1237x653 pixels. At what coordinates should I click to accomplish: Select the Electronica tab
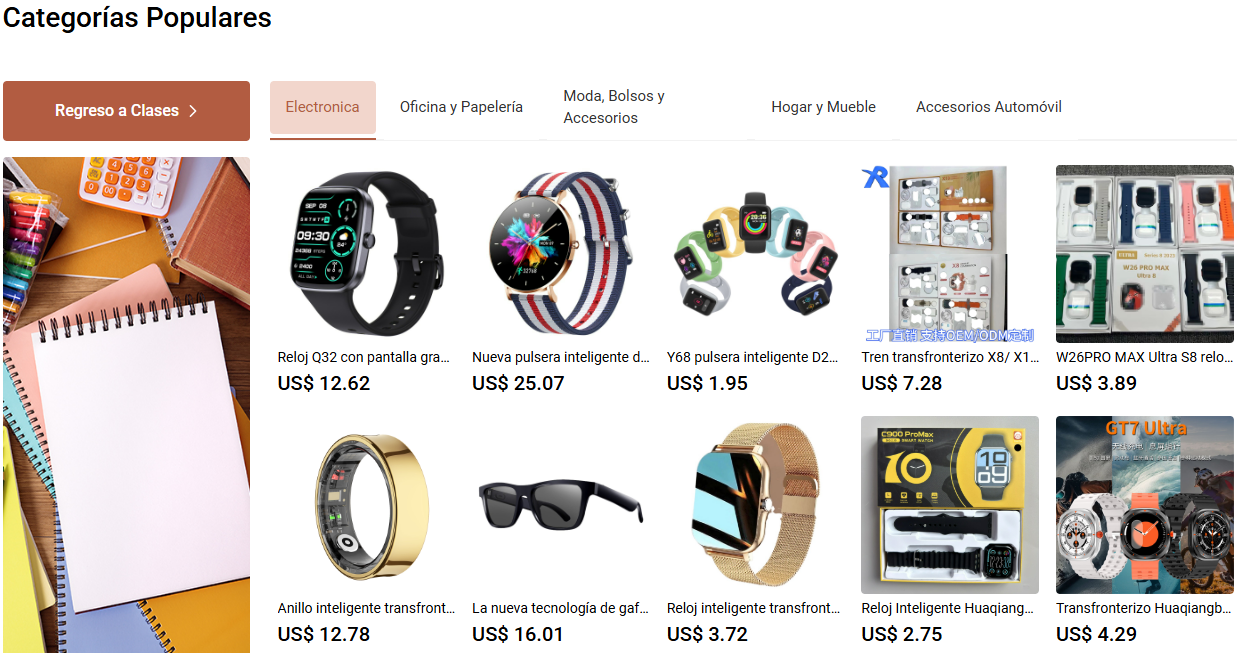coord(322,107)
